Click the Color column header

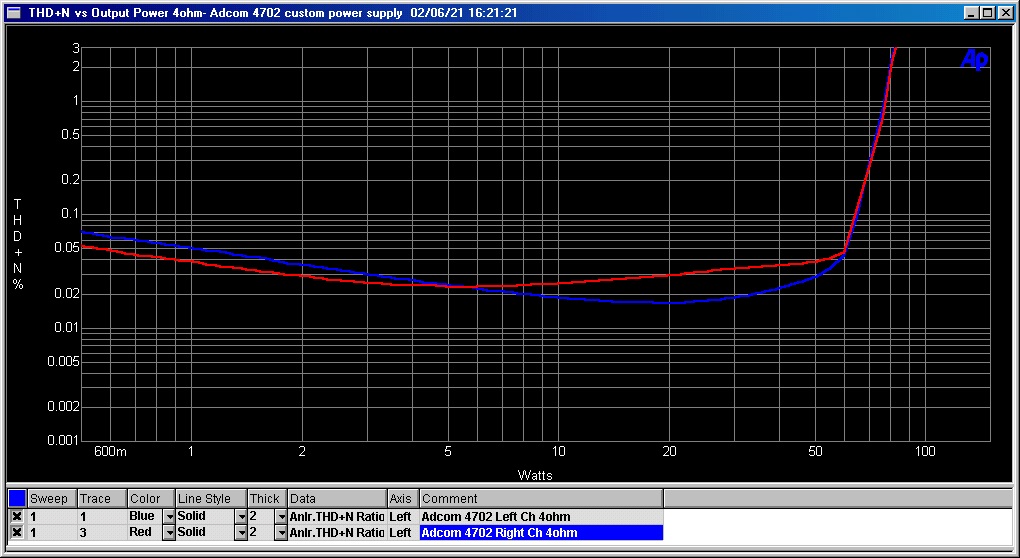152,499
